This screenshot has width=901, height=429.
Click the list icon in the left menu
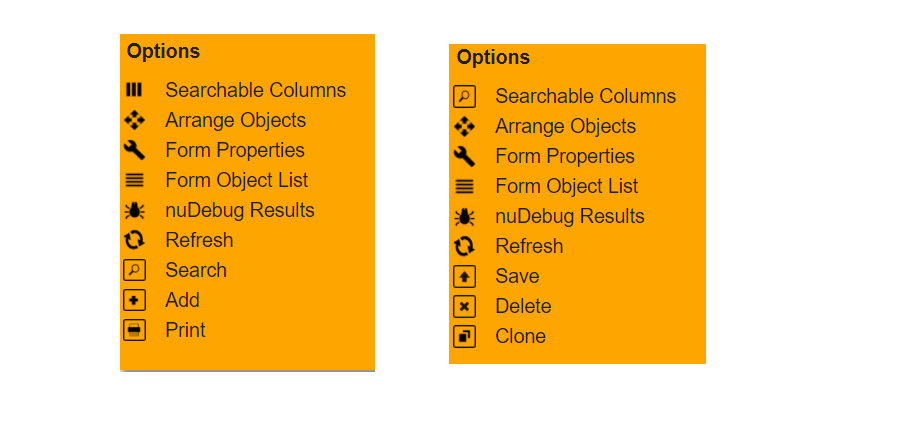click(134, 180)
